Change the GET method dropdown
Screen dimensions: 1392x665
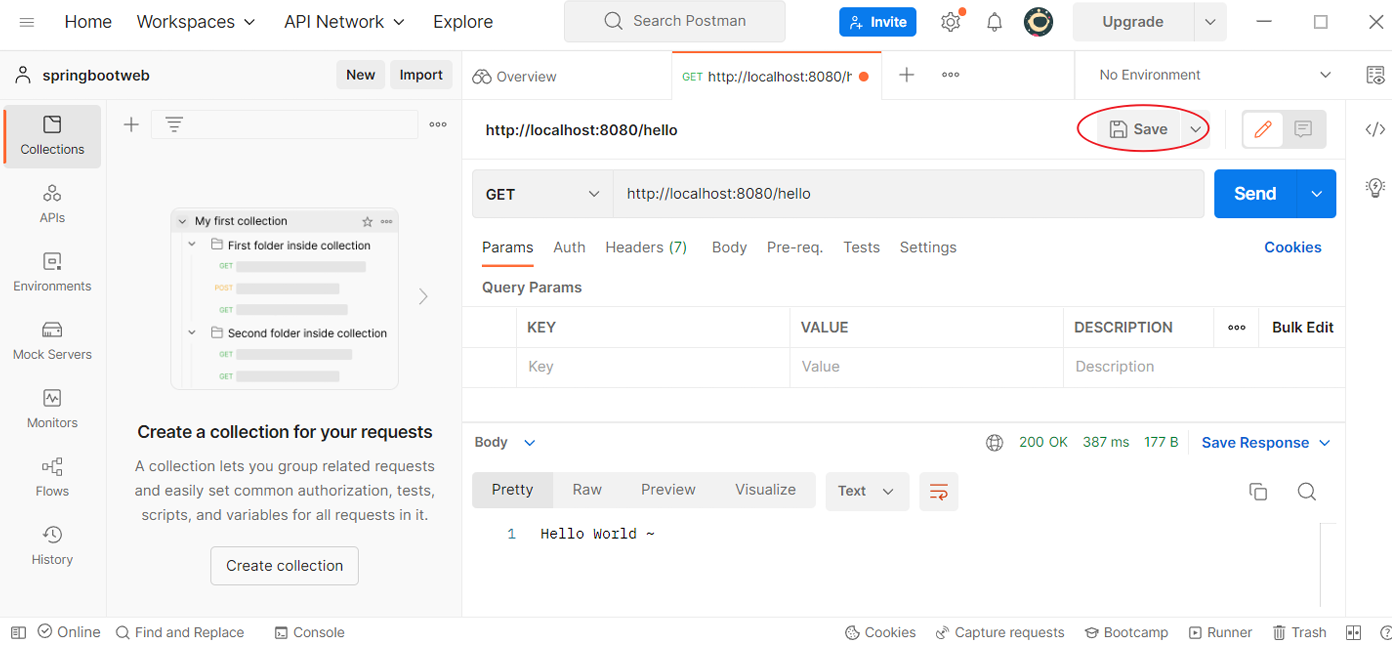click(543, 194)
